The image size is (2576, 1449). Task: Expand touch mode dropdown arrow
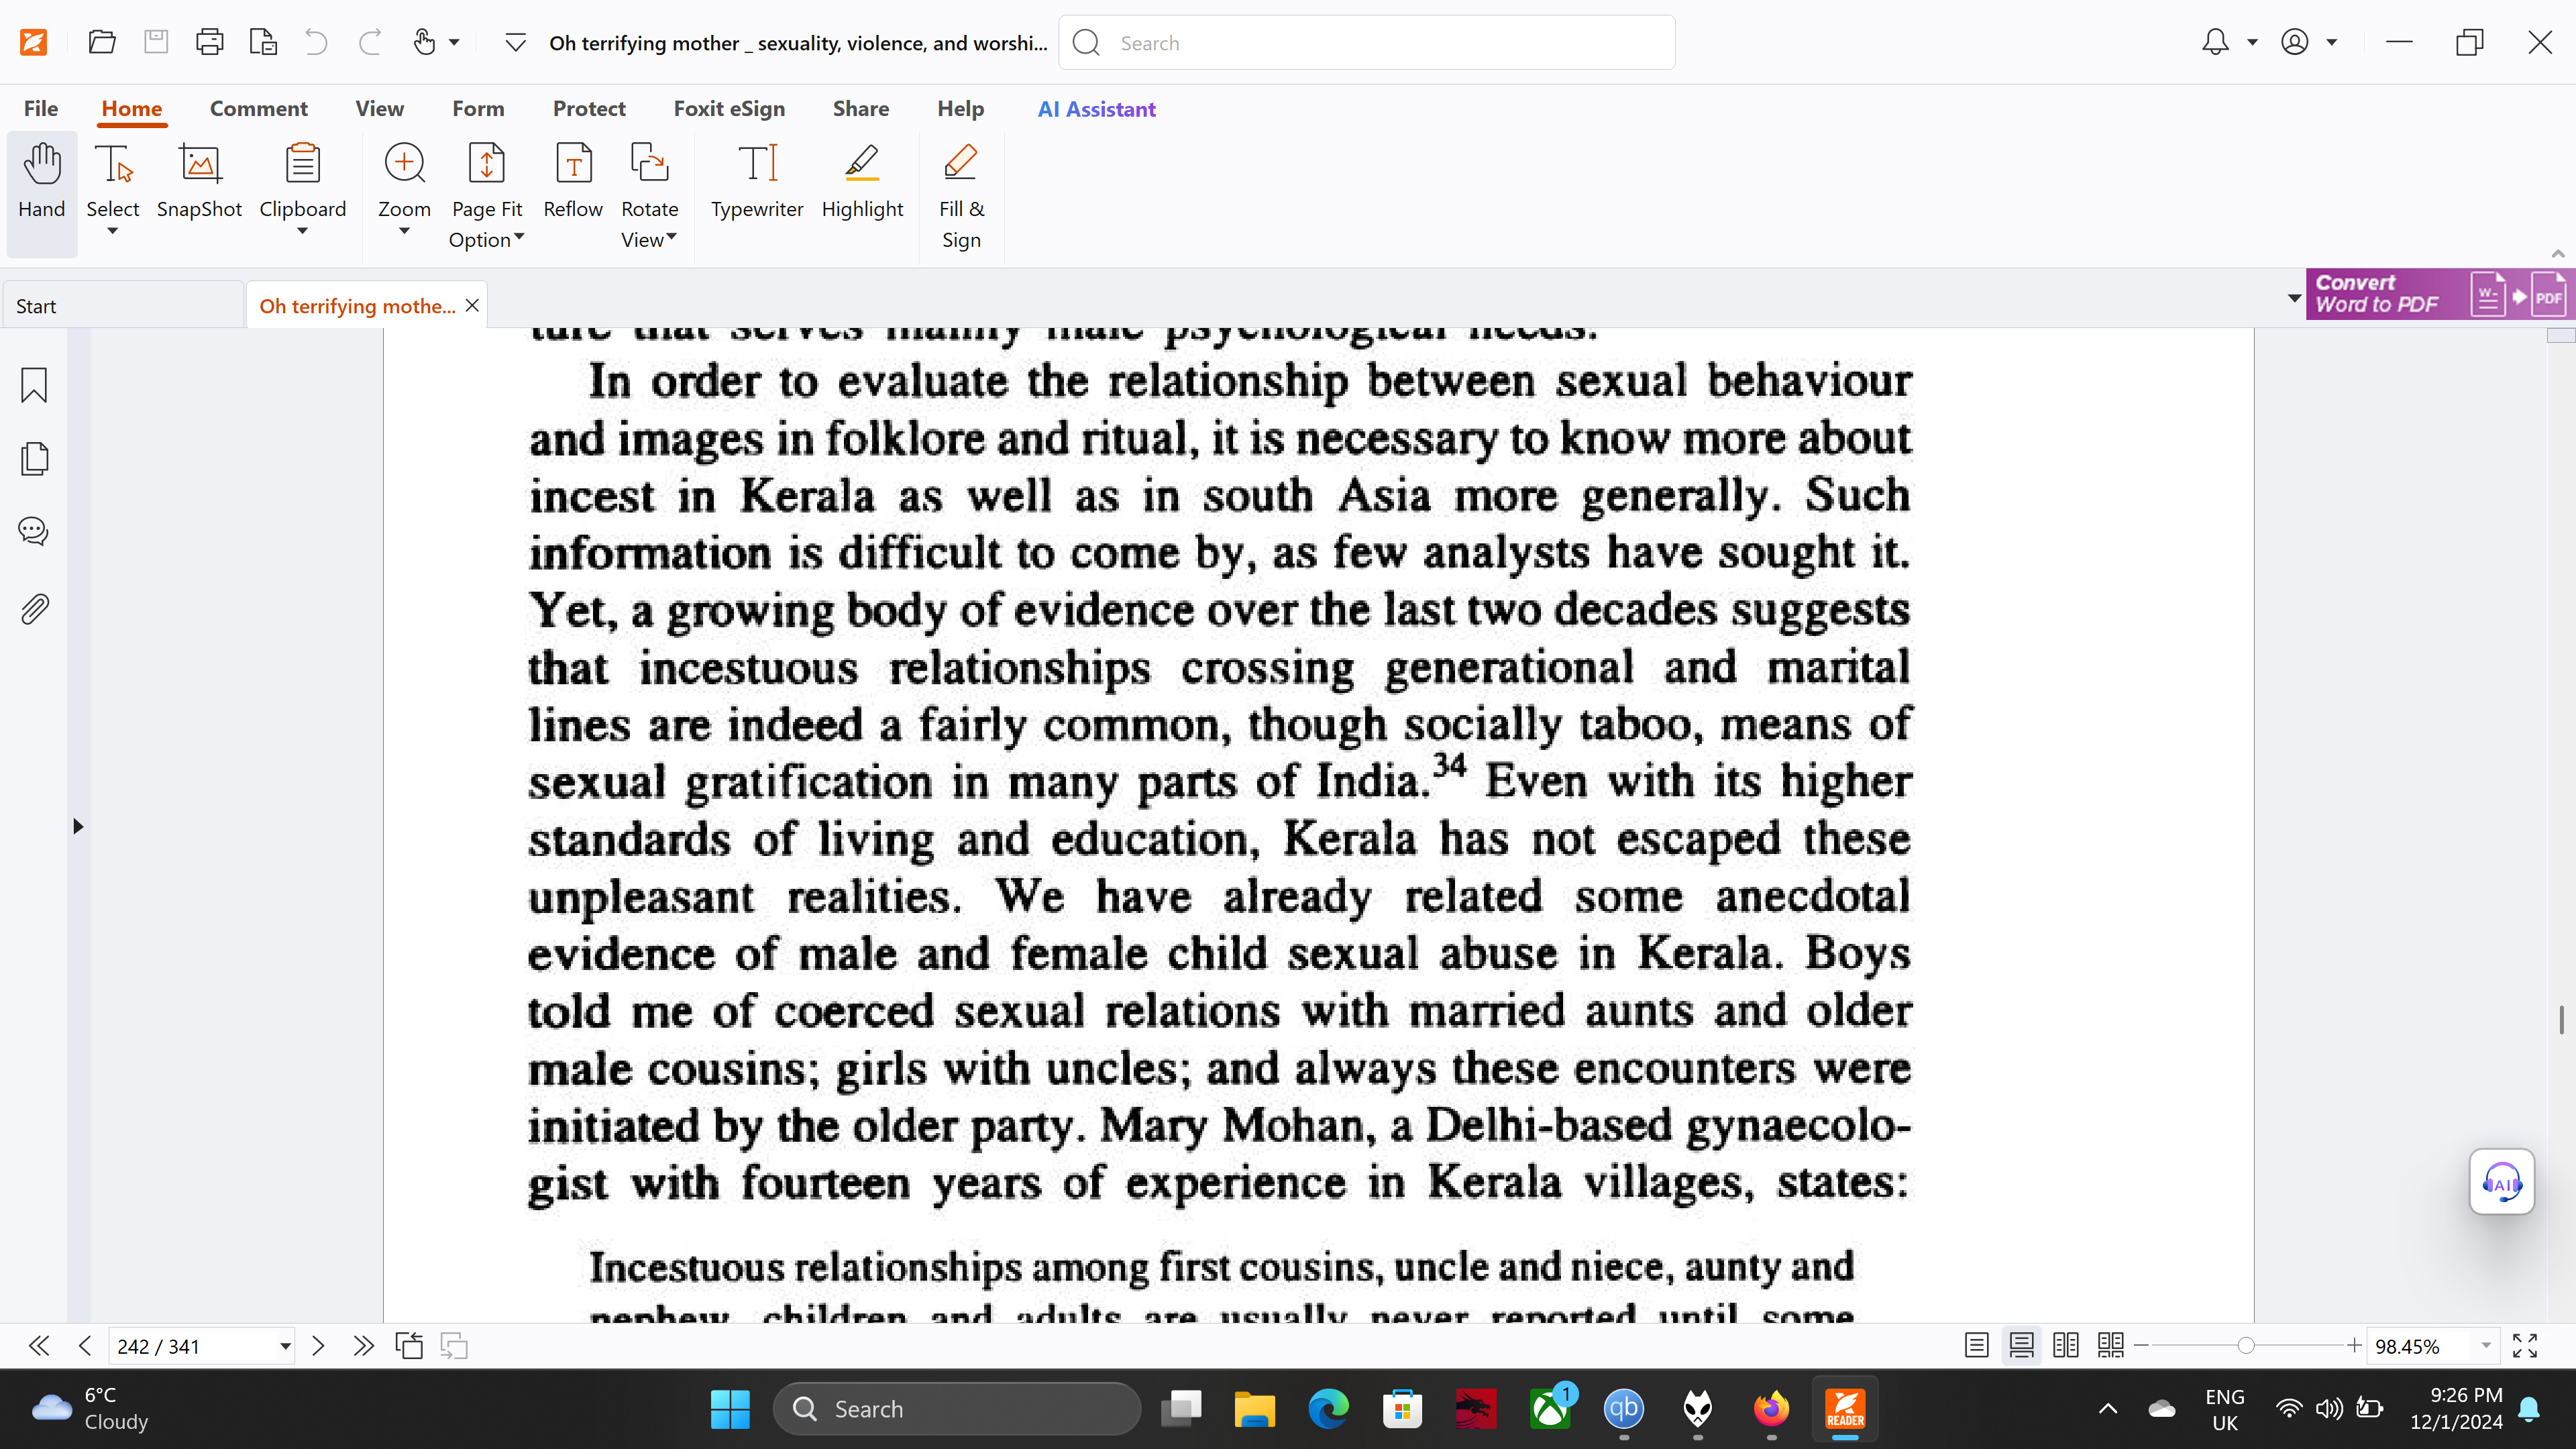[x=454, y=42]
